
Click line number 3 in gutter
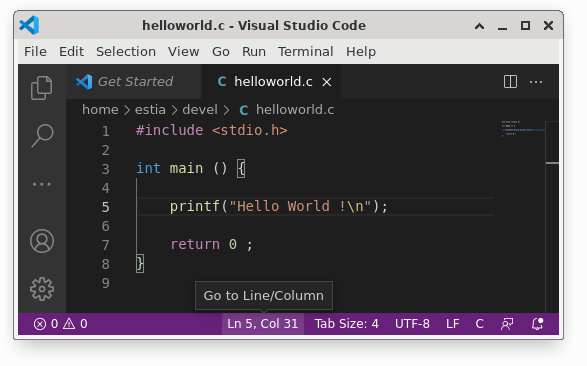pyautogui.click(x=106, y=169)
